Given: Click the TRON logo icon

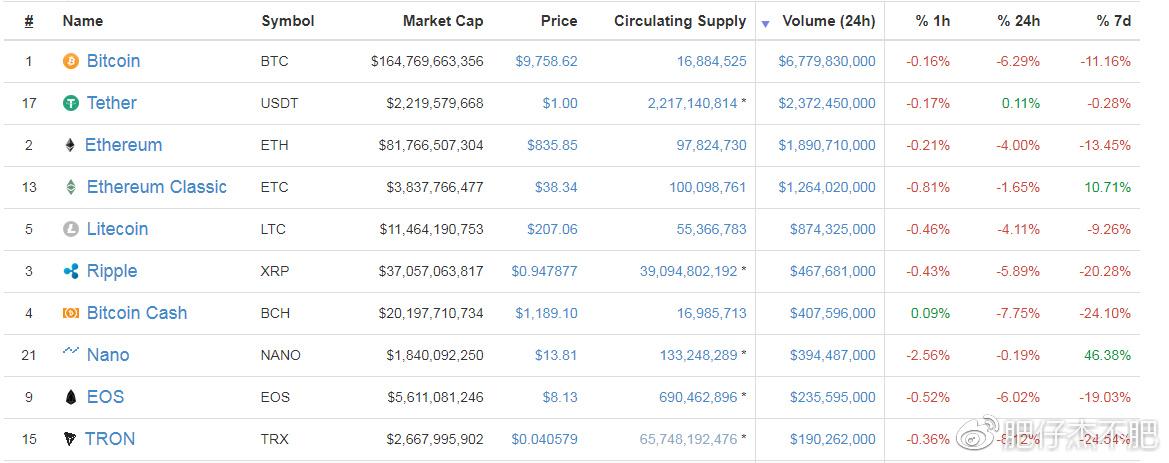Looking at the screenshot, I should coord(70,438).
